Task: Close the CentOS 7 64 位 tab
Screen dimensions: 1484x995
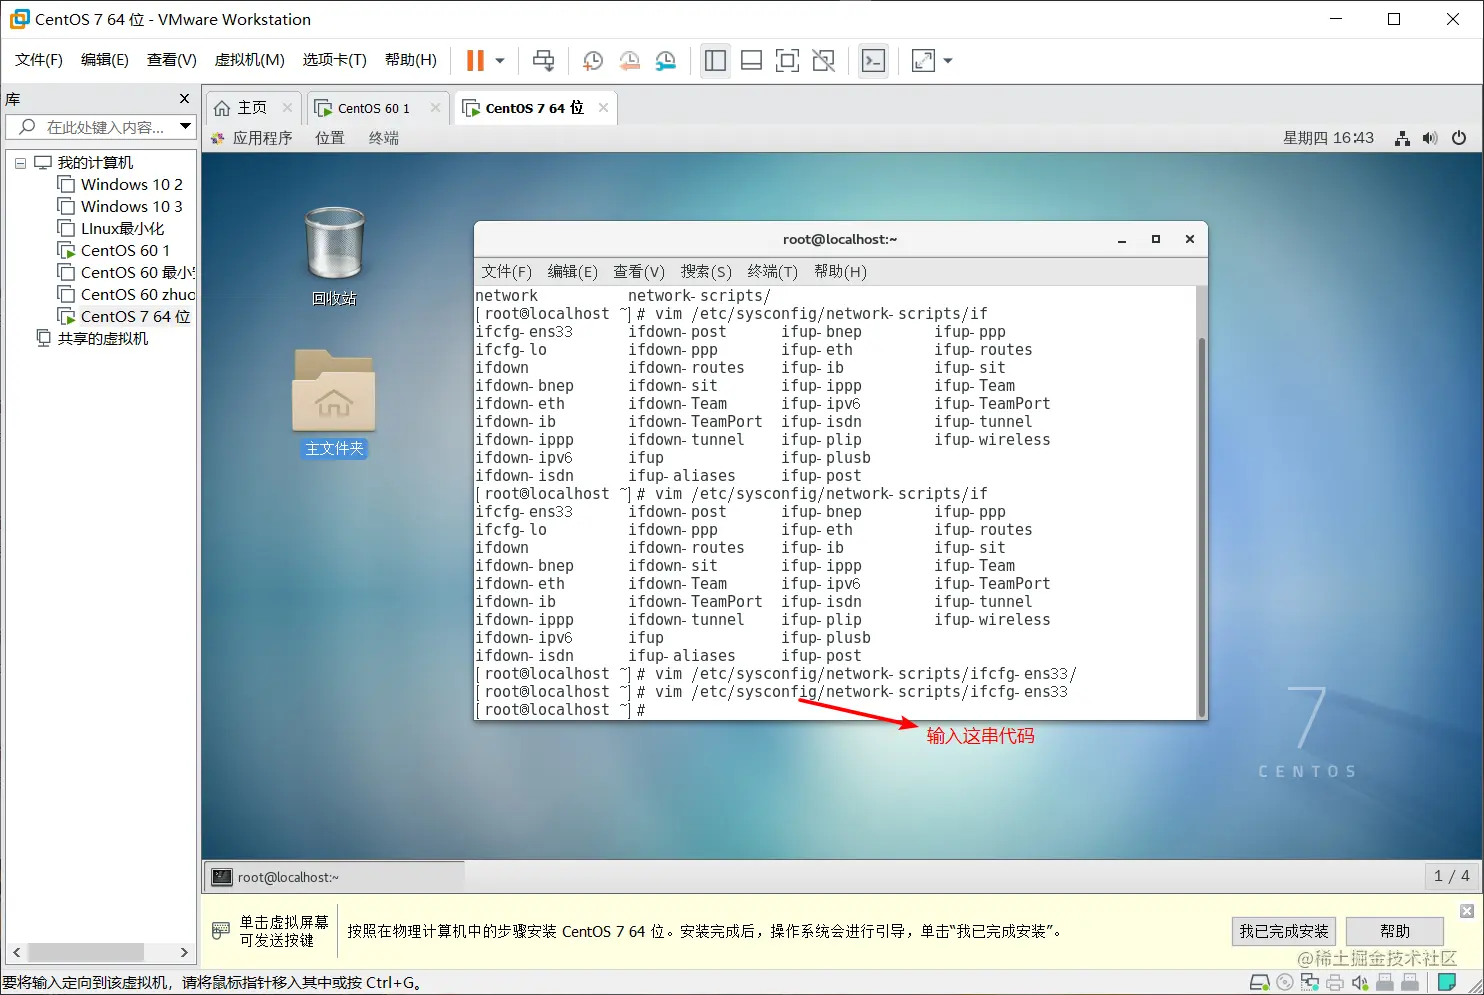Action: tap(603, 108)
